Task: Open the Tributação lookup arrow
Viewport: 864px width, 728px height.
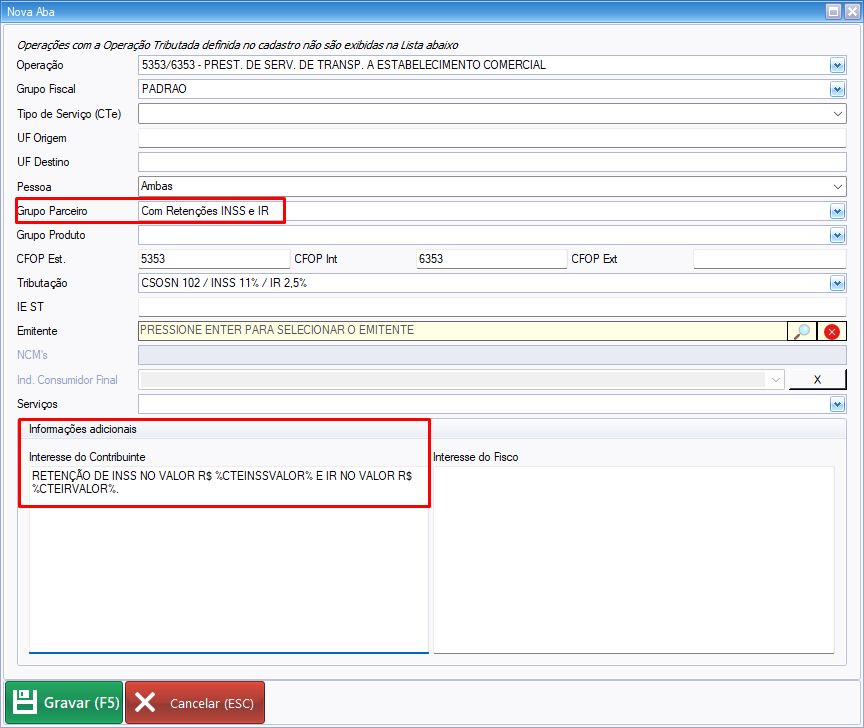Action: [837, 284]
